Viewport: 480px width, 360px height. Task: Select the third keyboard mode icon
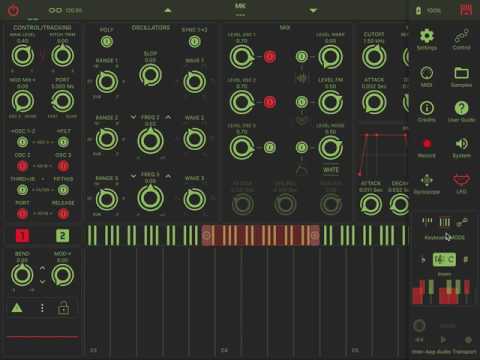pos(462,221)
